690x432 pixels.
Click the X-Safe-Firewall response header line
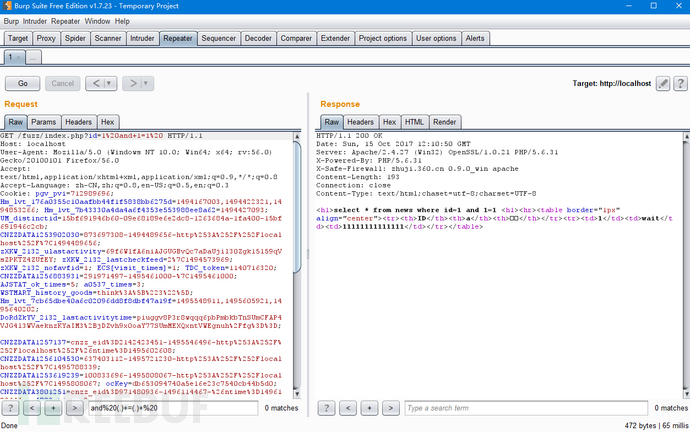417,168
